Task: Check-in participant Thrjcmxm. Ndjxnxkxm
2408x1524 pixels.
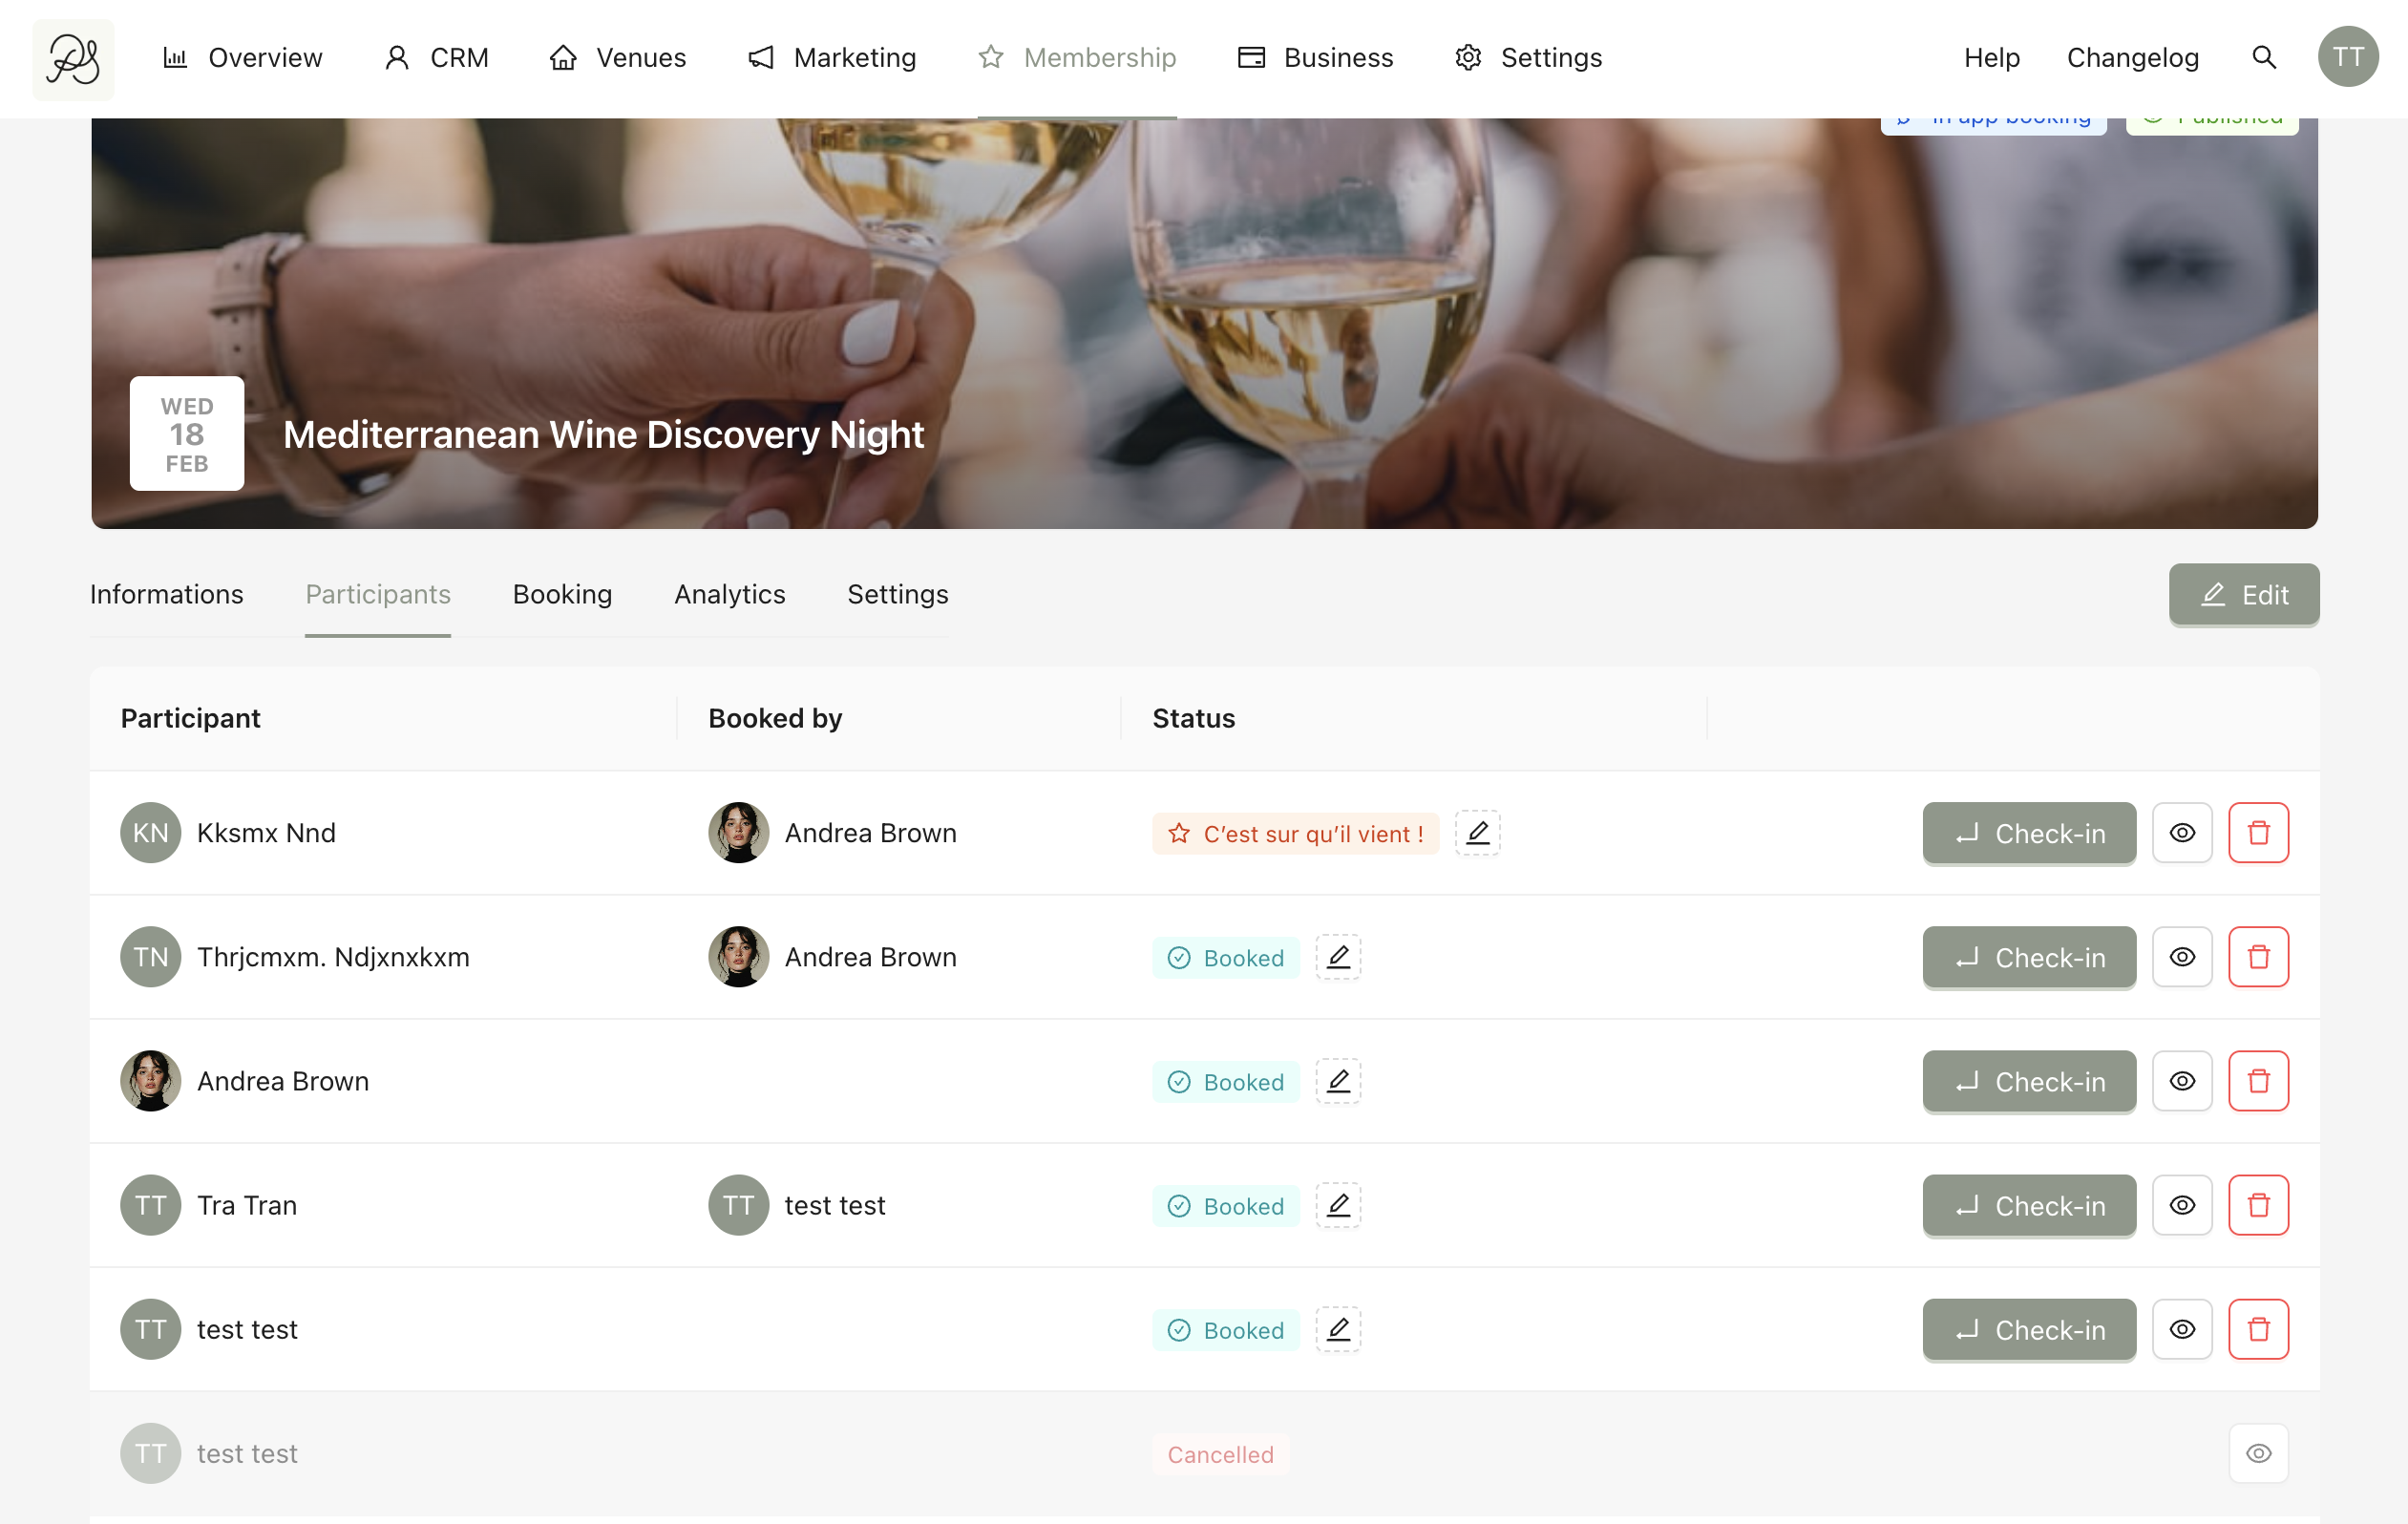Action: point(2028,957)
